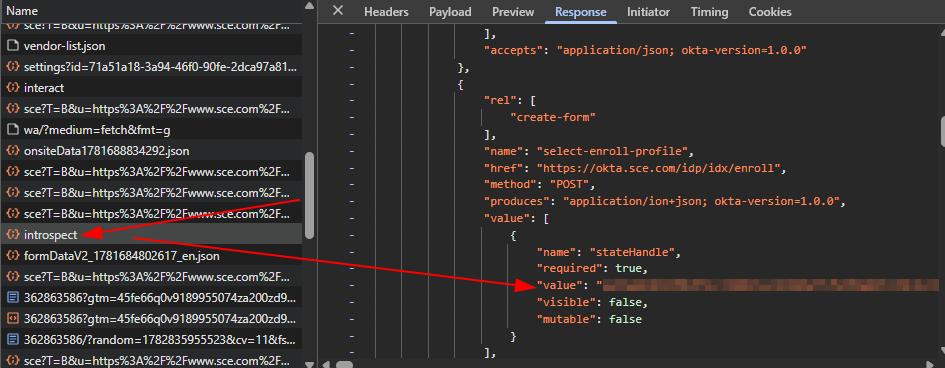The image size is (945, 368).
Task: Select the wa/?medium=fetch&fmt=g request
Action: [x=151, y=130]
